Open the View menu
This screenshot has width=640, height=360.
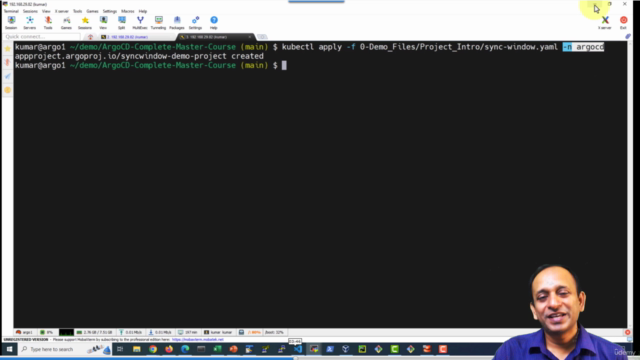tap(46, 11)
